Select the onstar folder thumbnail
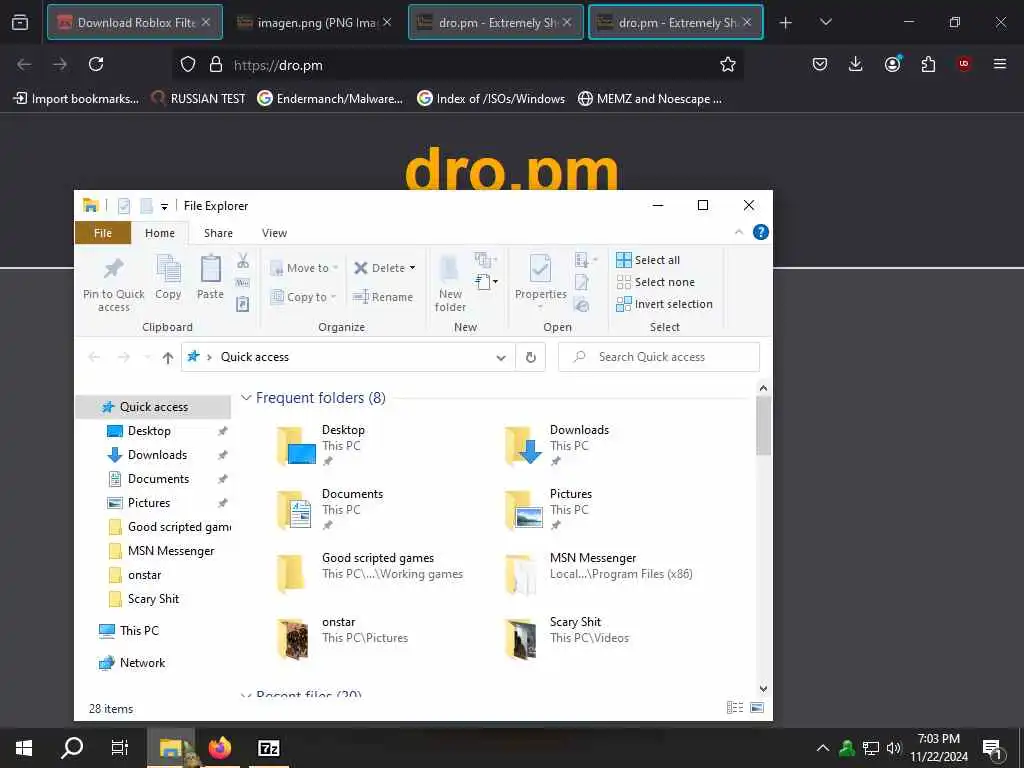Screen dimensions: 1024x768 292,638
